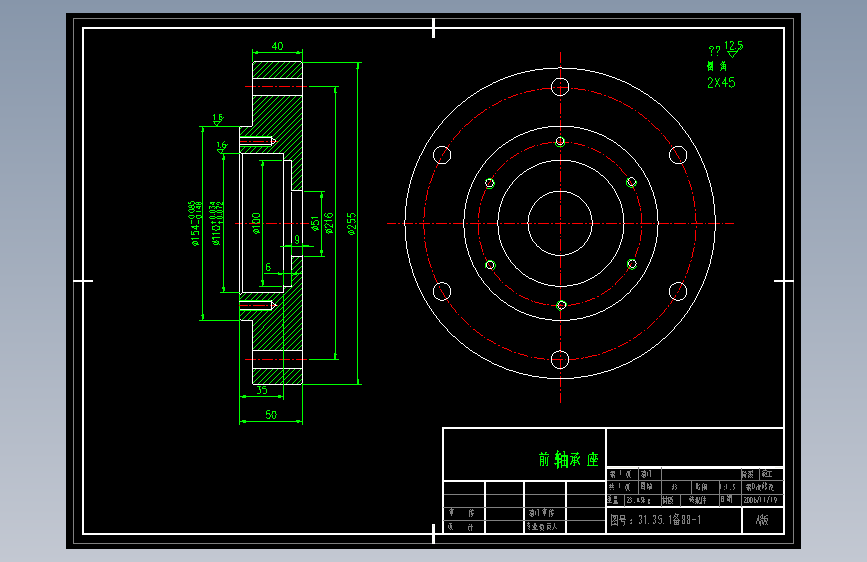Pick the ø216 bolt circle dimension

coord(329,223)
